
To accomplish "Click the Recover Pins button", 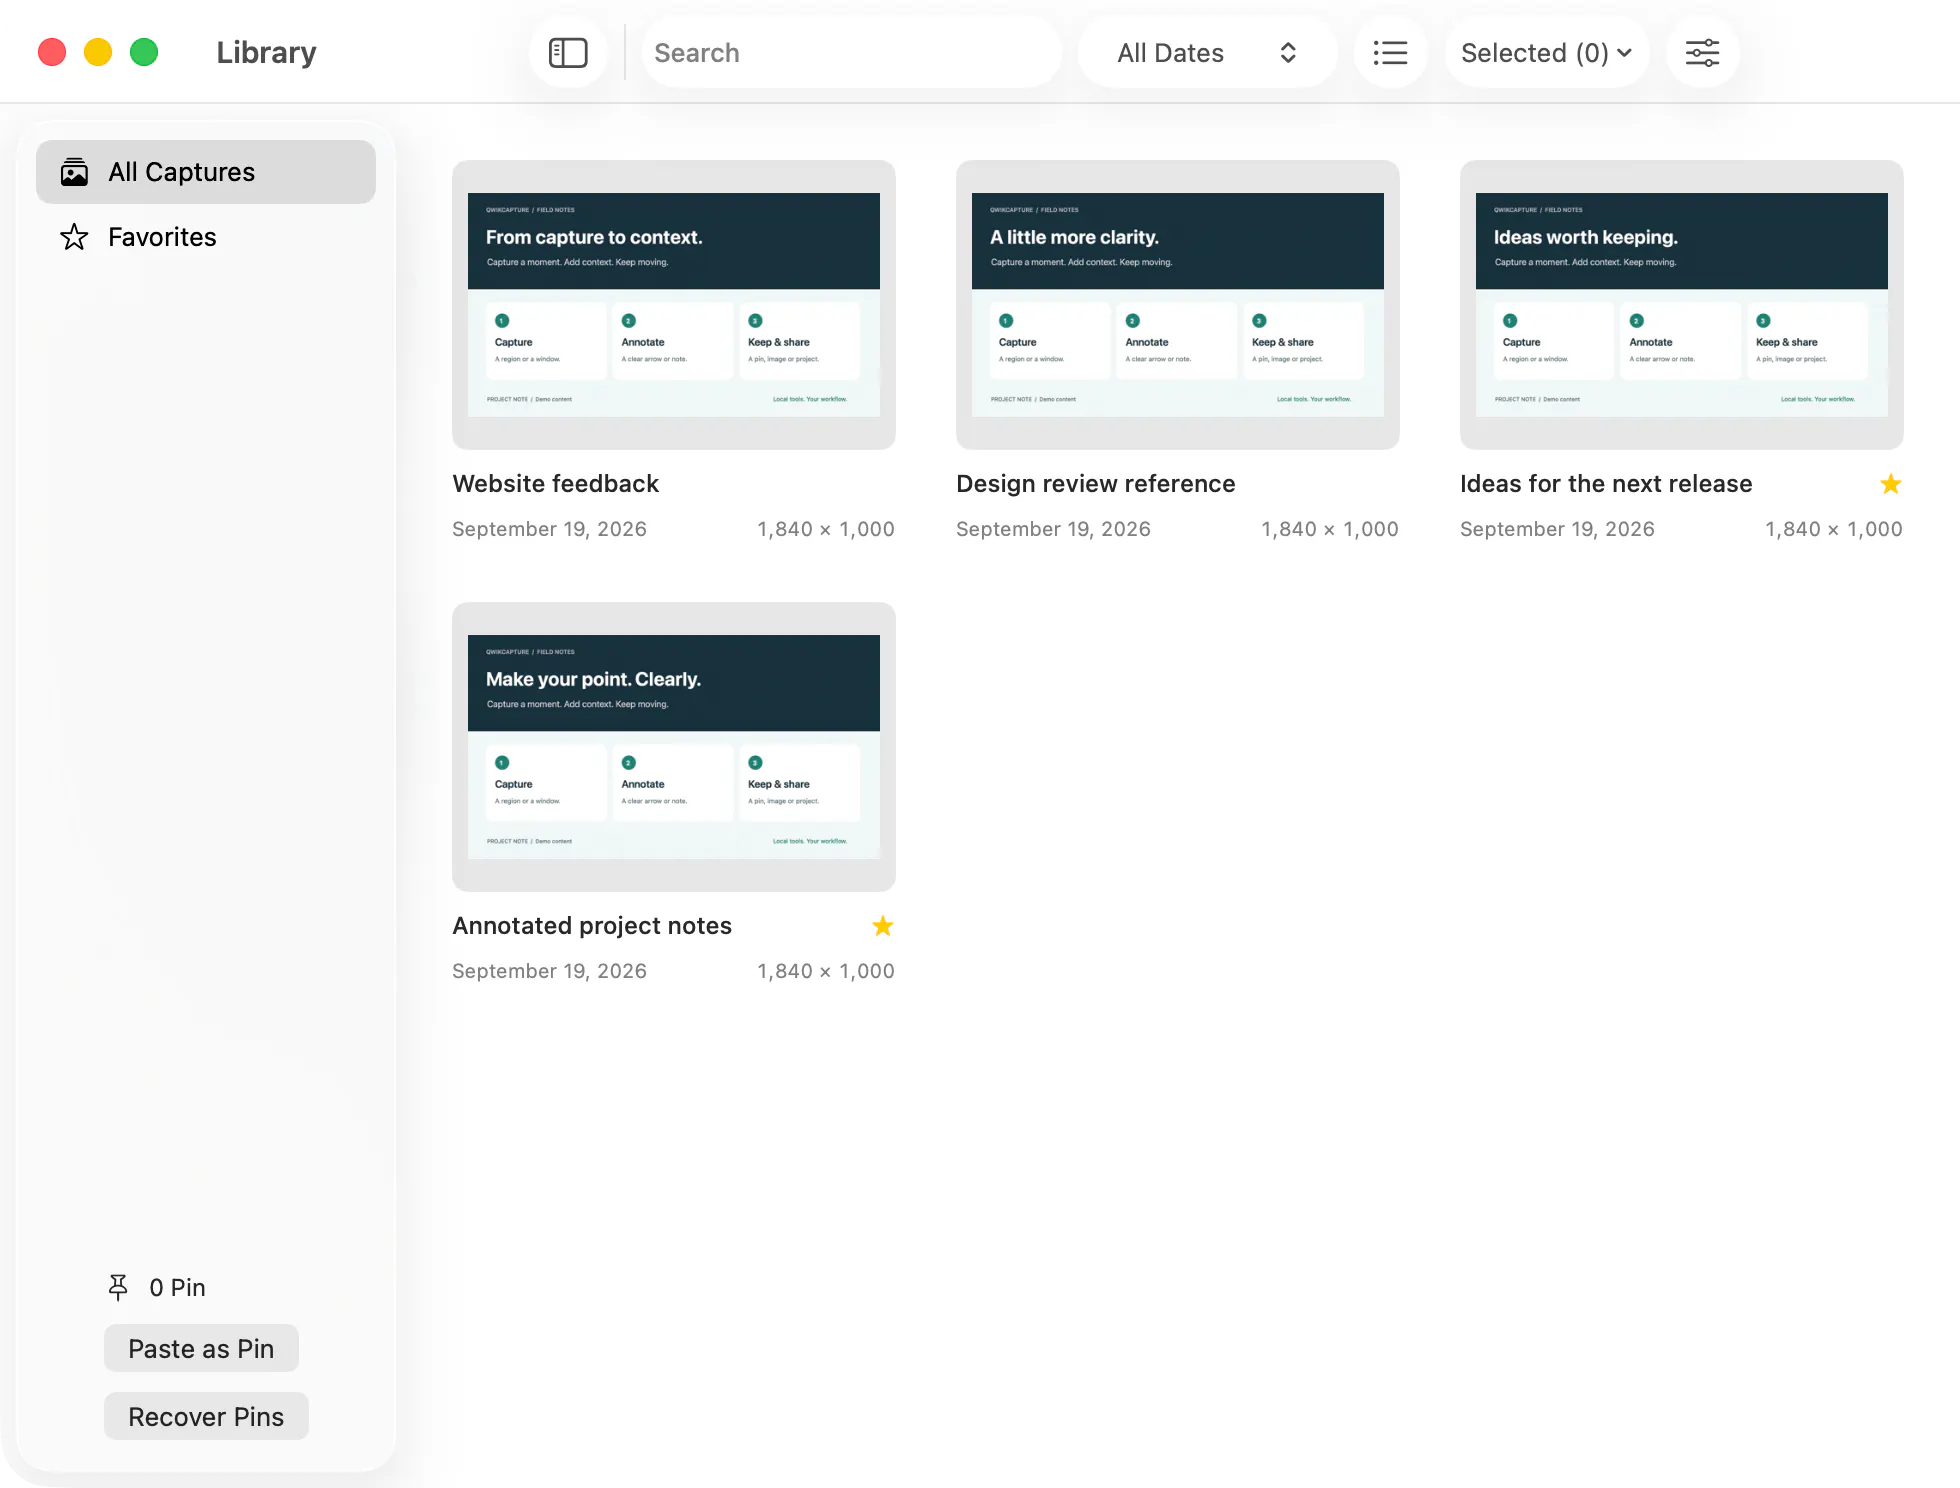I will coord(206,1417).
